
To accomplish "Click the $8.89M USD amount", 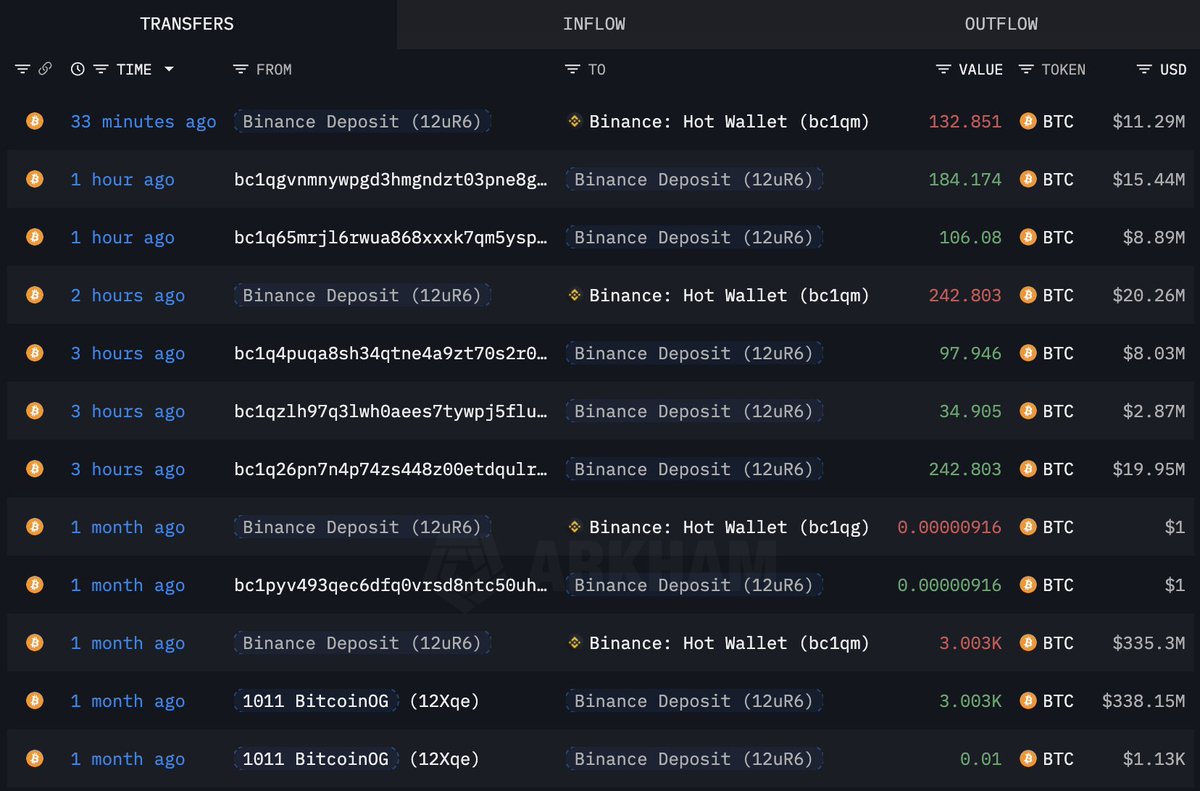I will pyautogui.click(x=1154, y=237).
